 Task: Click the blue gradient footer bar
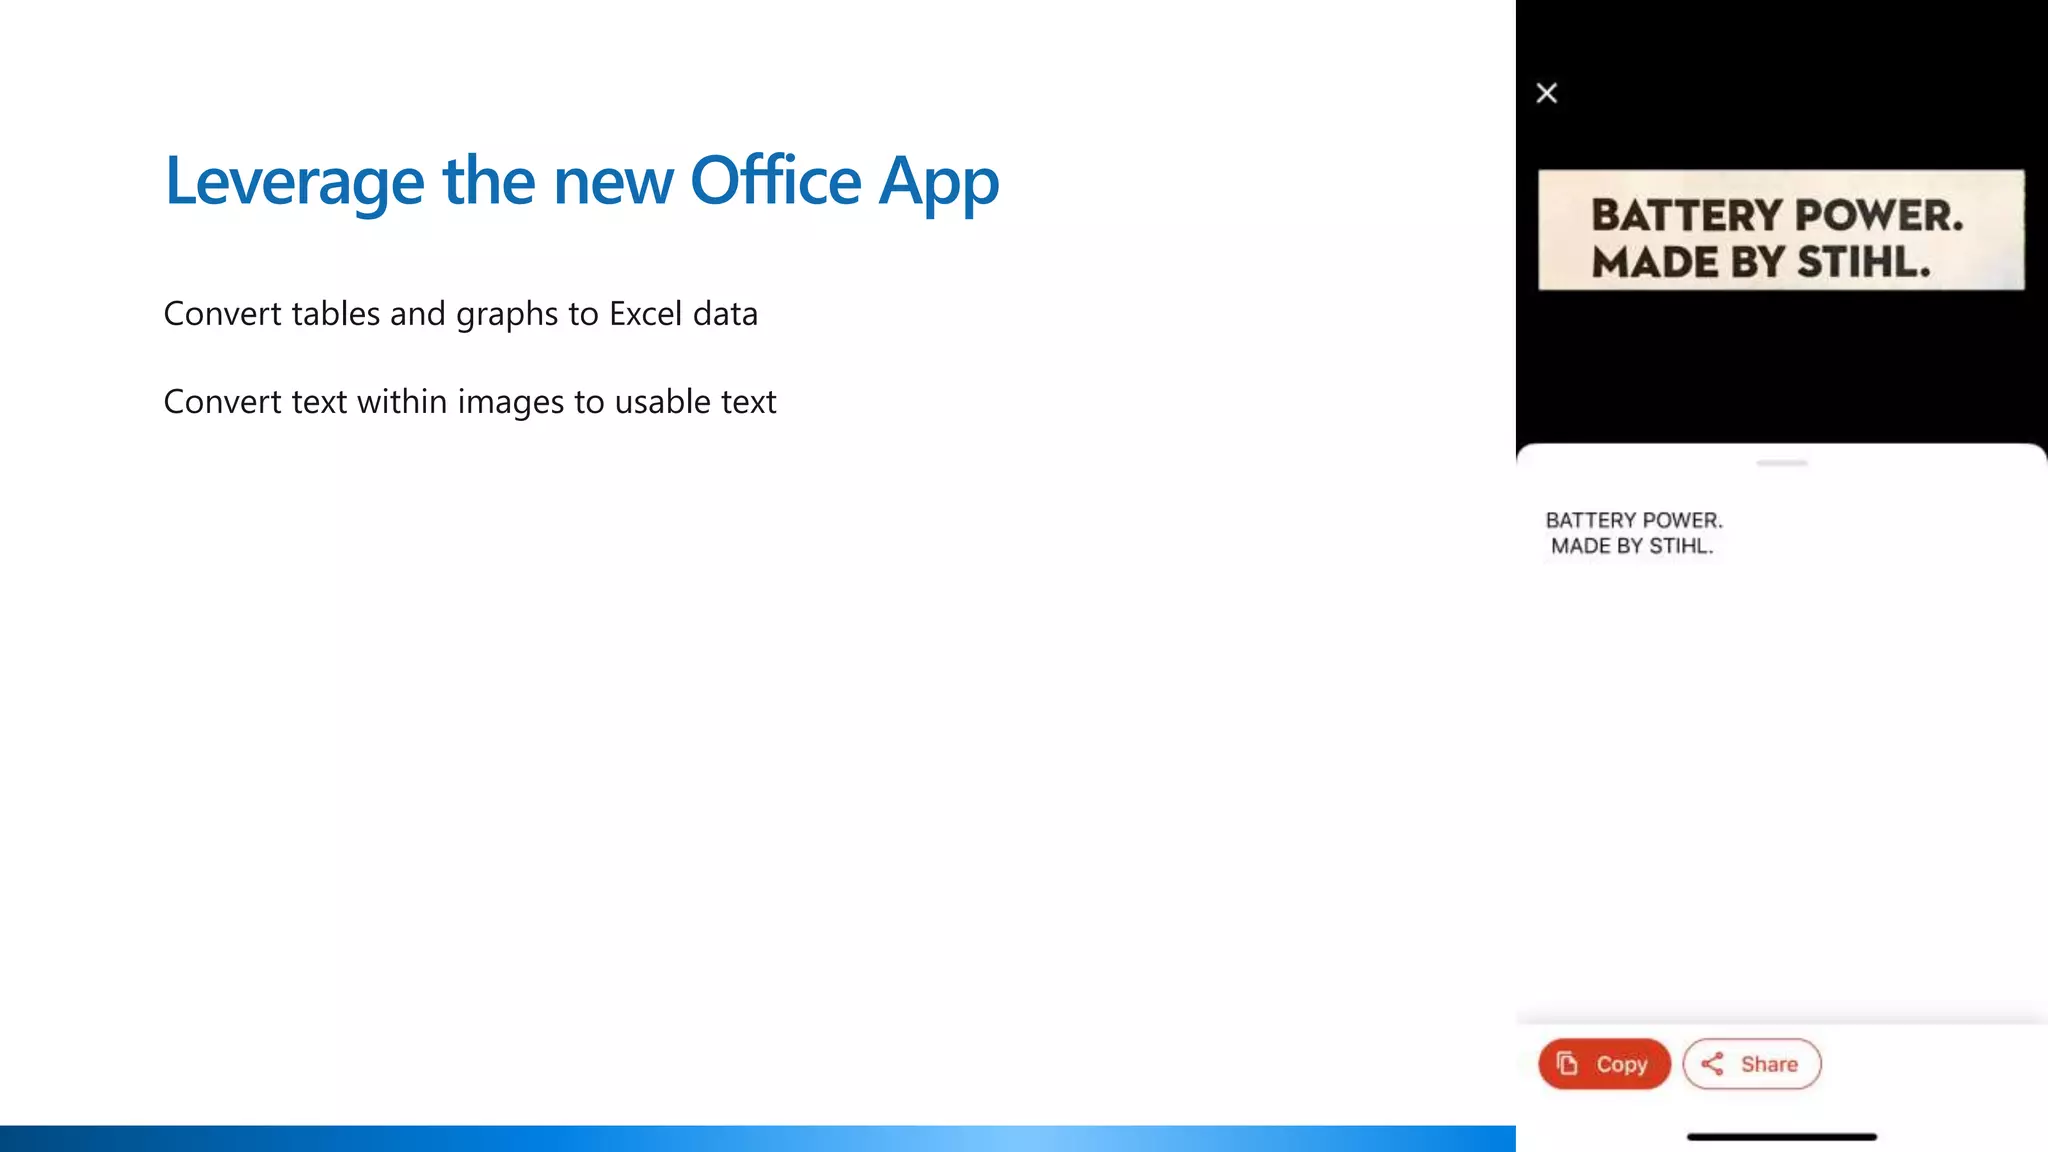pos(757,1138)
